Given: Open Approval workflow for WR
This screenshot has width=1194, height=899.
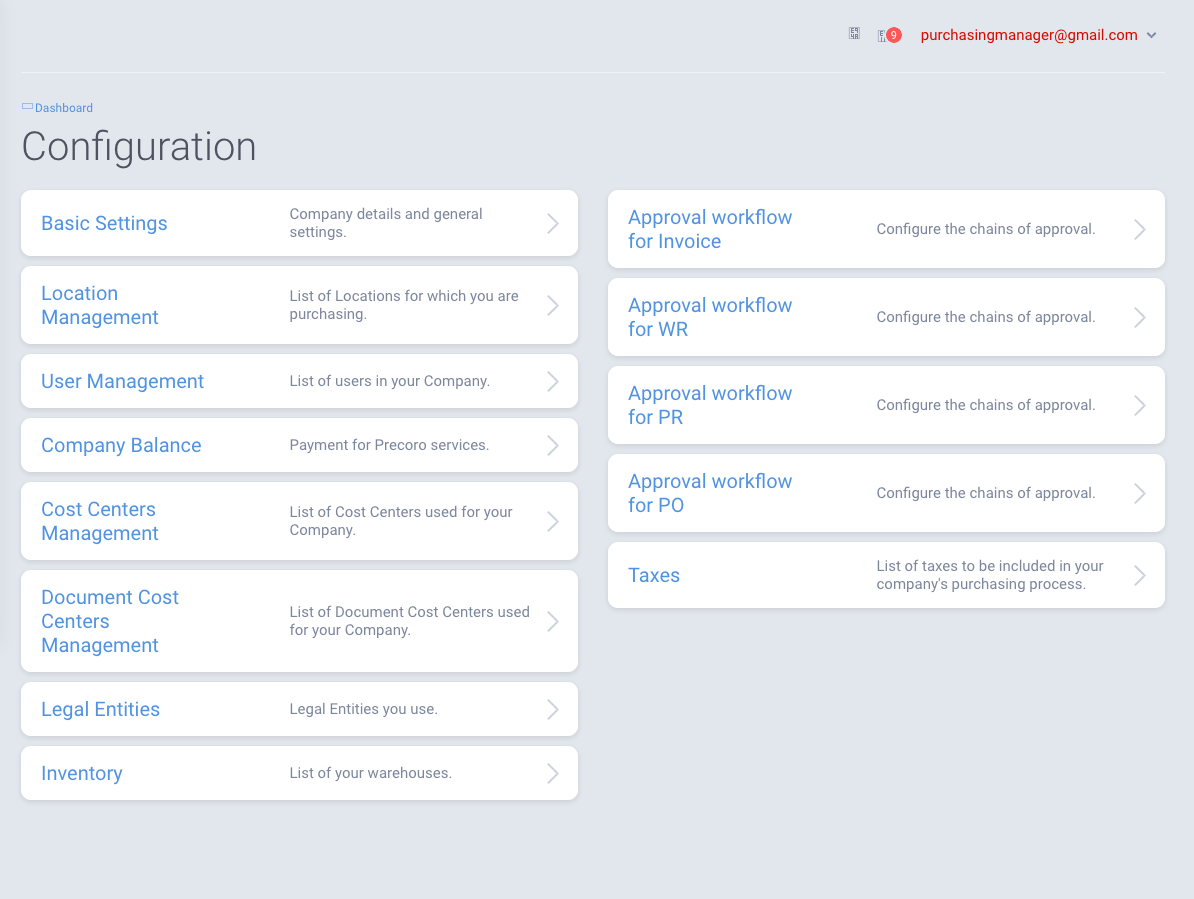Looking at the screenshot, I should [710, 317].
